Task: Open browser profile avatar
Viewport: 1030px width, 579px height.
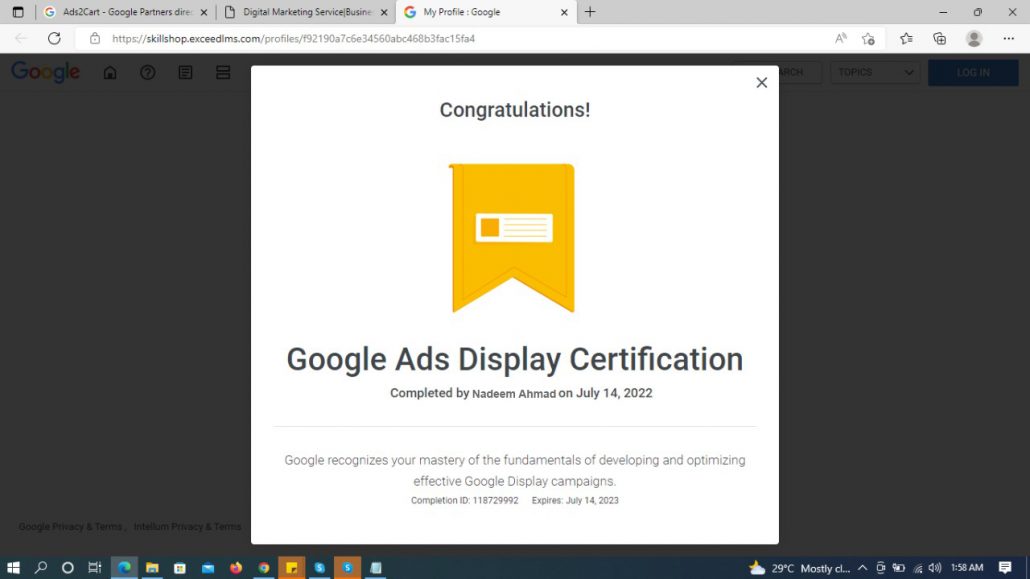Action: coord(974,38)
